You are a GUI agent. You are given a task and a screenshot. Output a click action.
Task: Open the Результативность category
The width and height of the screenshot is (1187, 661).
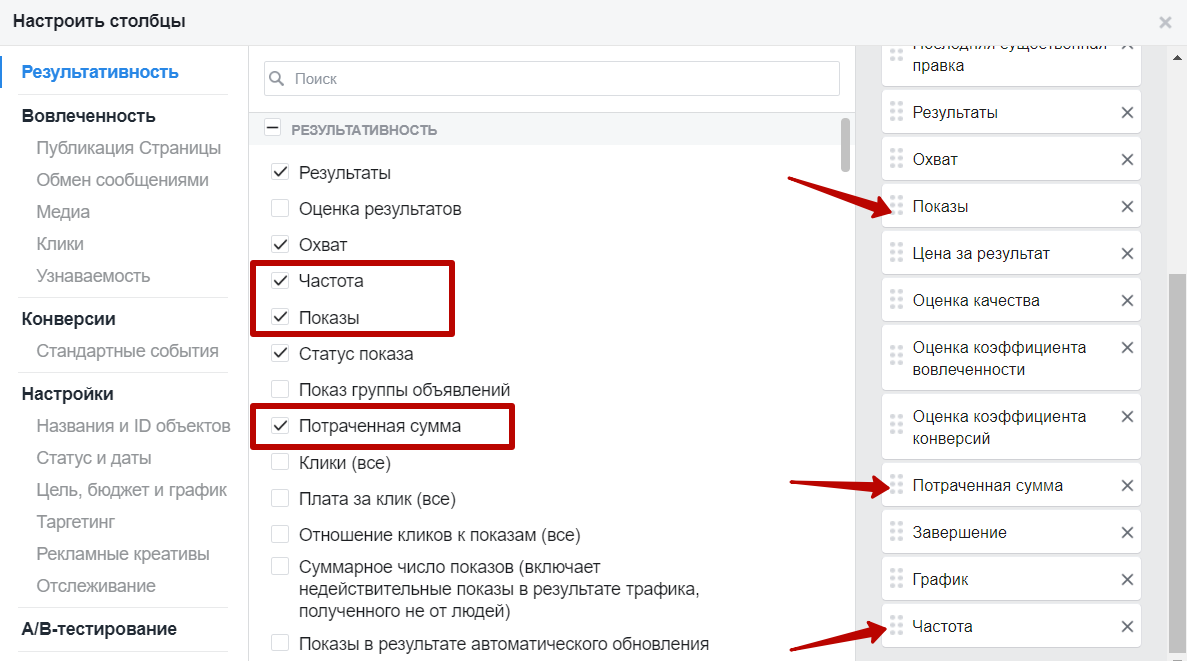[x=100, y=72]
